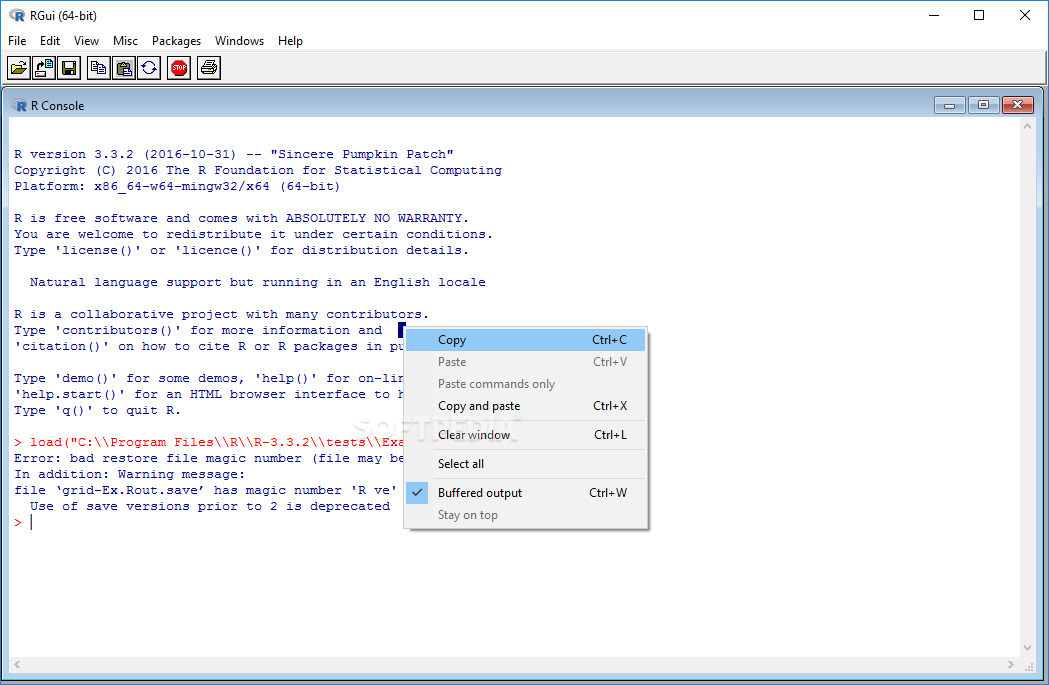Image resolution: width=1049 pixels, height=685 pixels.
Task: Toggle Buffered output in the context menu
Action: tap(480, 493)
